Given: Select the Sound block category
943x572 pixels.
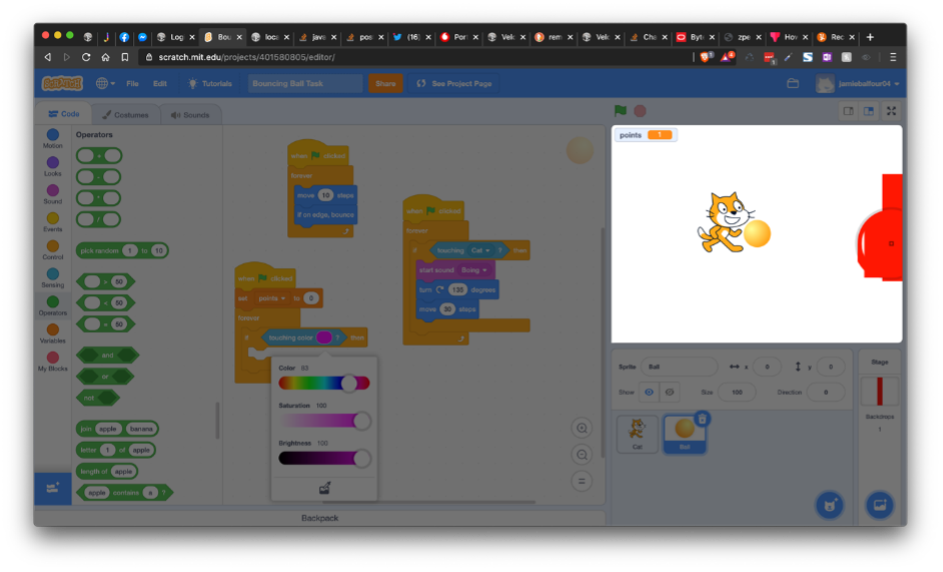Looking at the screenshot, I should coord(52,194).
